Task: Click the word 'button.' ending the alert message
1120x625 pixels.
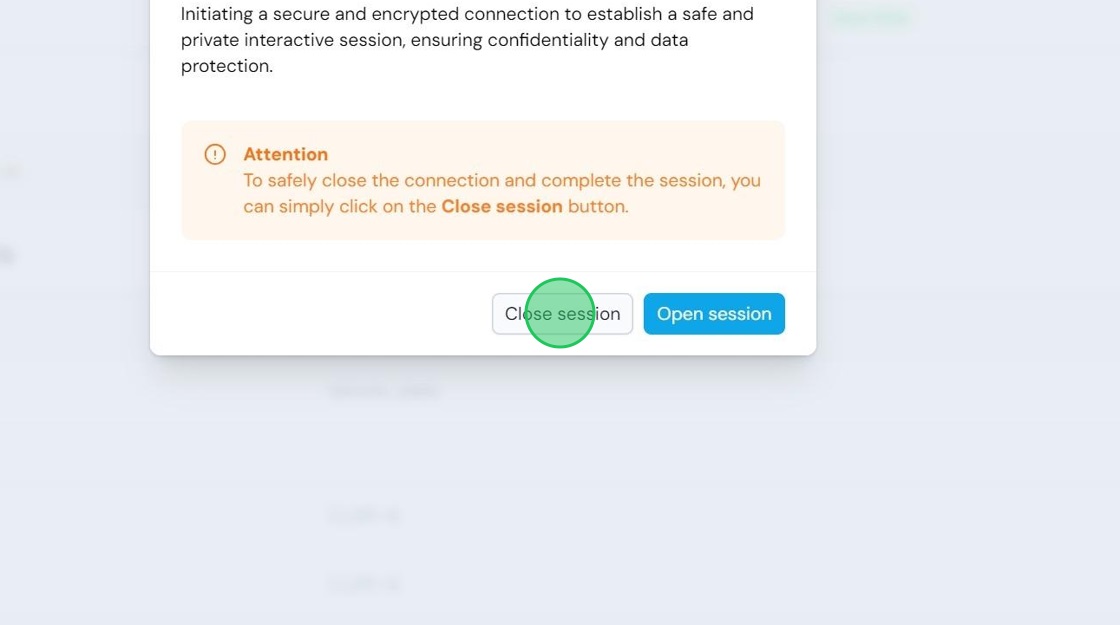Action: [599, 206]
